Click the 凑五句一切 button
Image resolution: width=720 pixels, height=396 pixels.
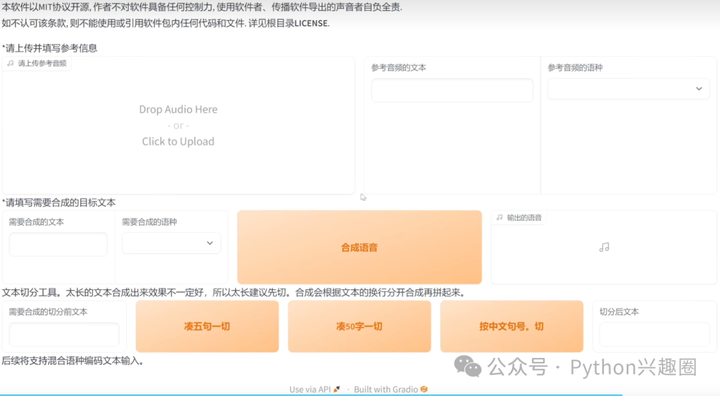click(207, 326)
